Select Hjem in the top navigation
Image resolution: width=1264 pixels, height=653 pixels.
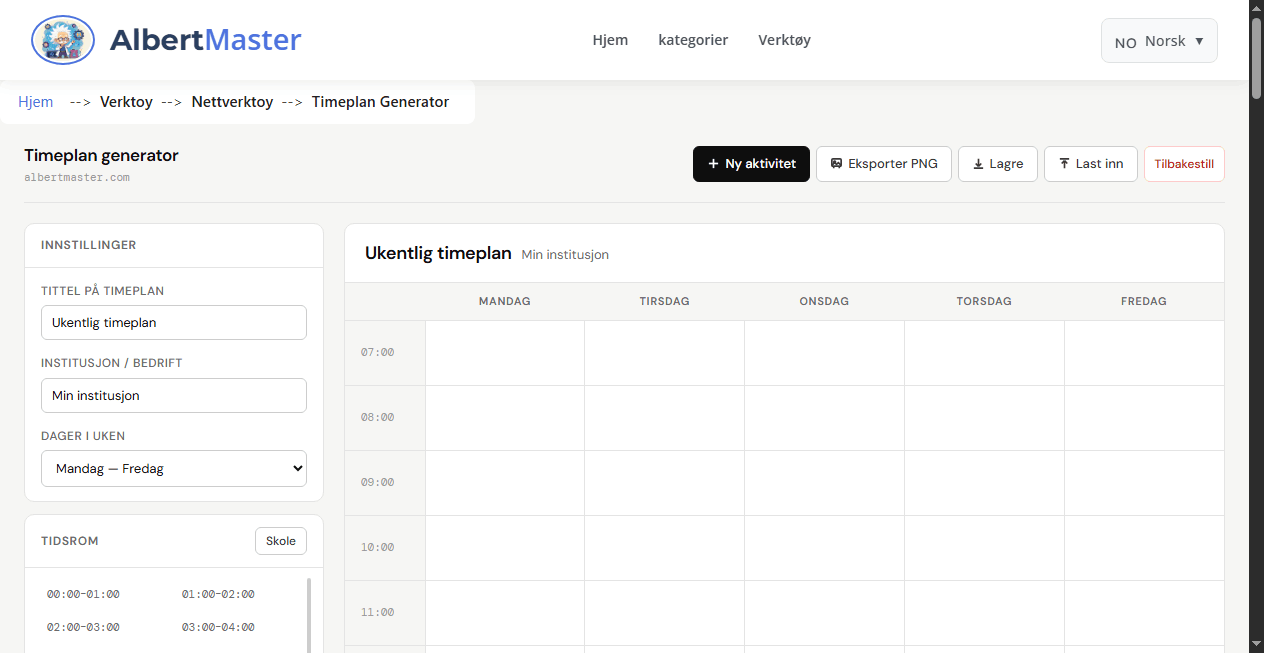pos(610,40)
